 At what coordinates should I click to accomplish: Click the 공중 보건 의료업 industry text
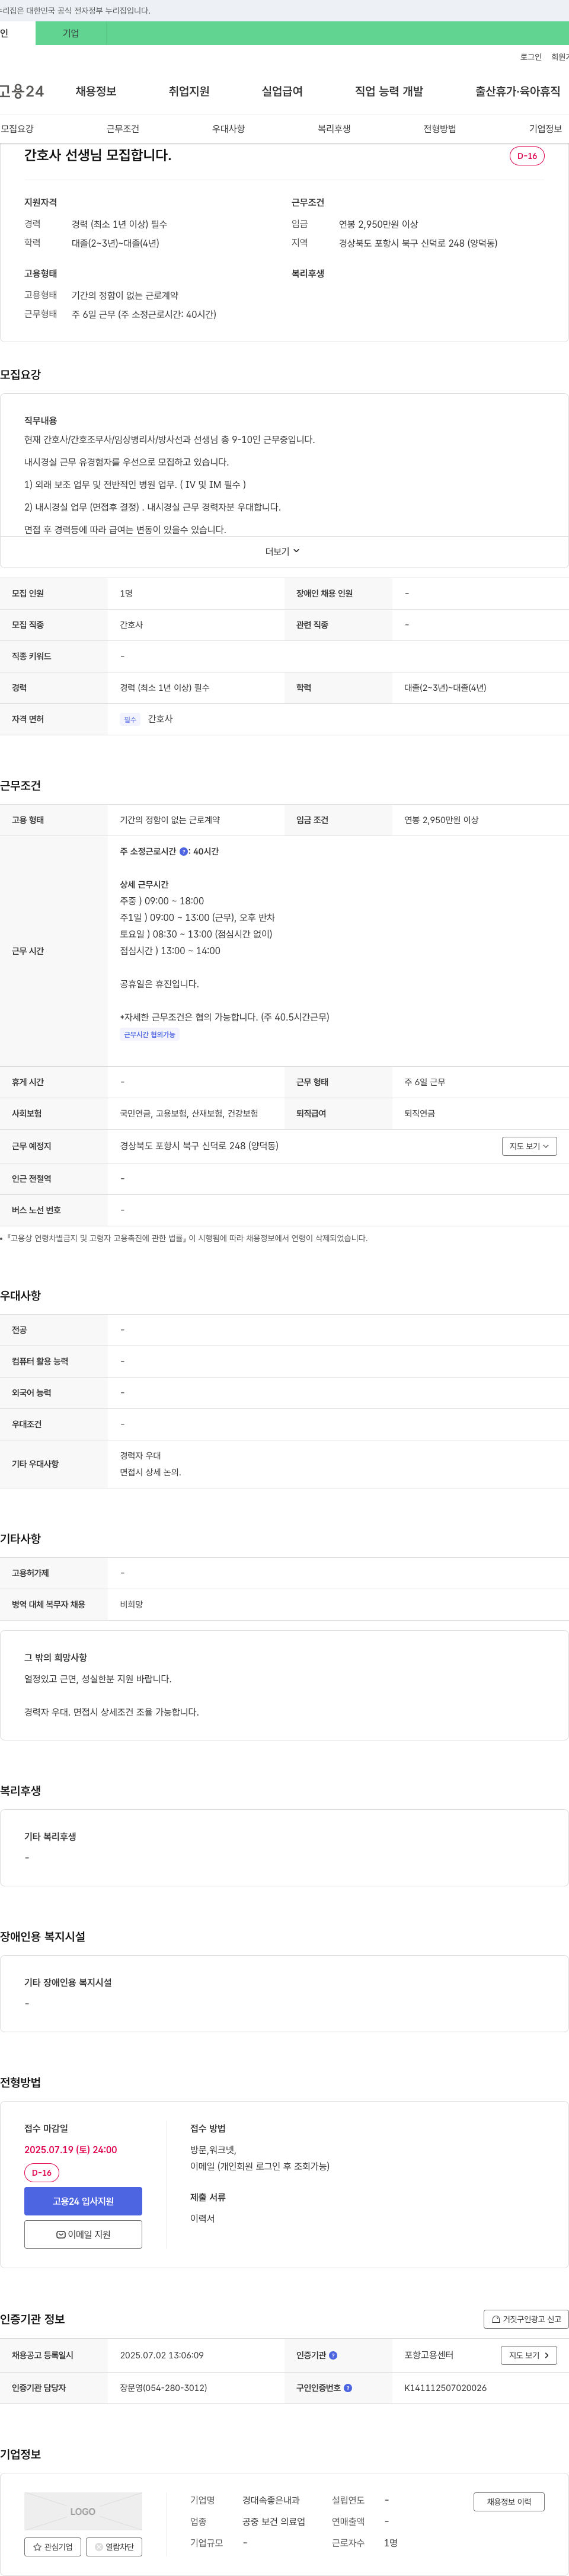click(x=274, y=2521)
